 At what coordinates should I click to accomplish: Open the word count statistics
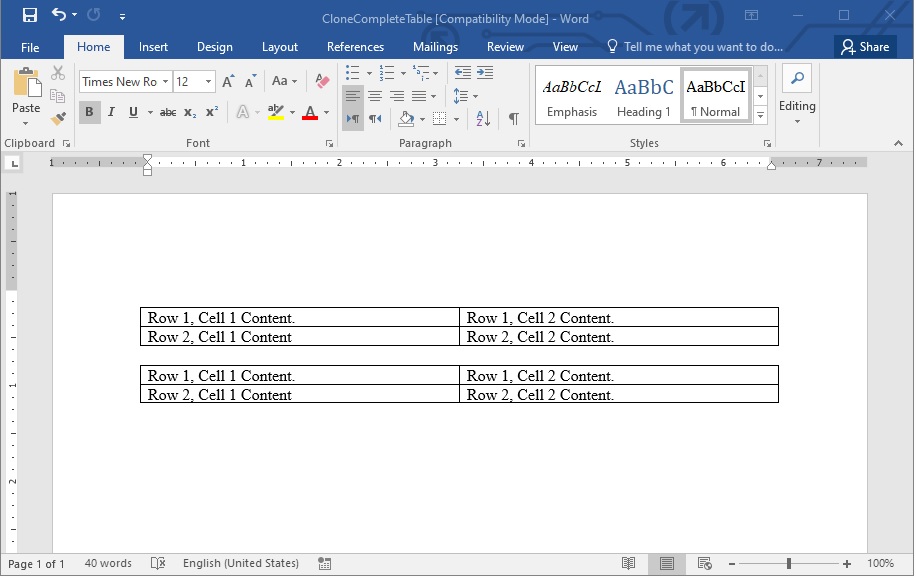click(x=108, y=563)
